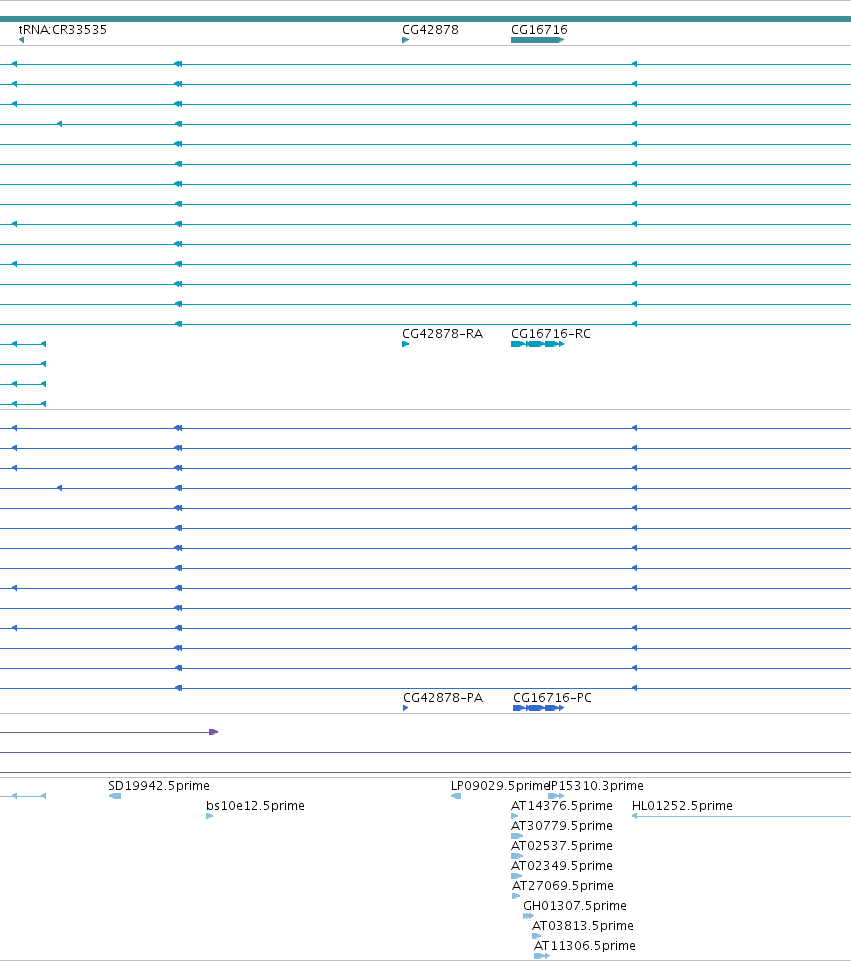This screenshot has width=851, height=961.
Task: Click the CG42878-PA protein arrow glyph
Action: coord(406,708)
